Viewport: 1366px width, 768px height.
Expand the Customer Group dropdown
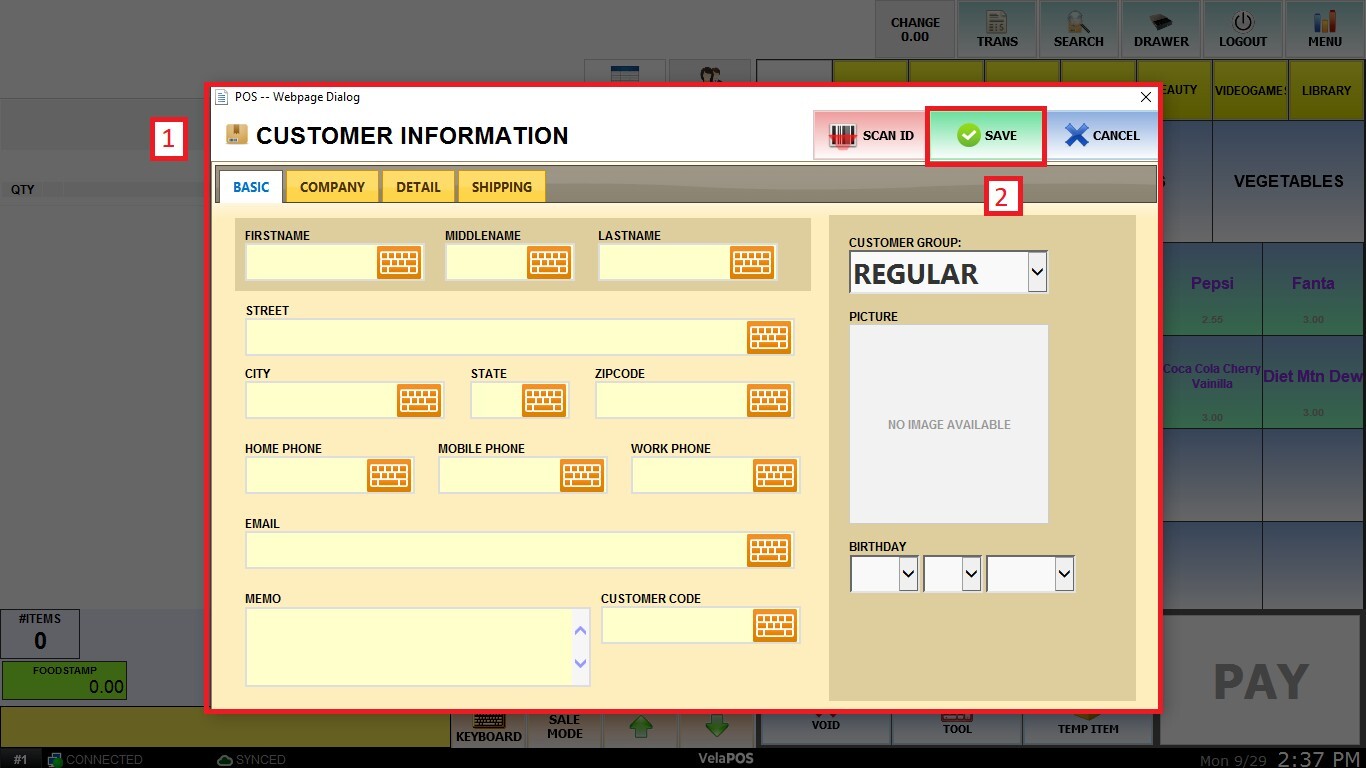point(1036,272)
